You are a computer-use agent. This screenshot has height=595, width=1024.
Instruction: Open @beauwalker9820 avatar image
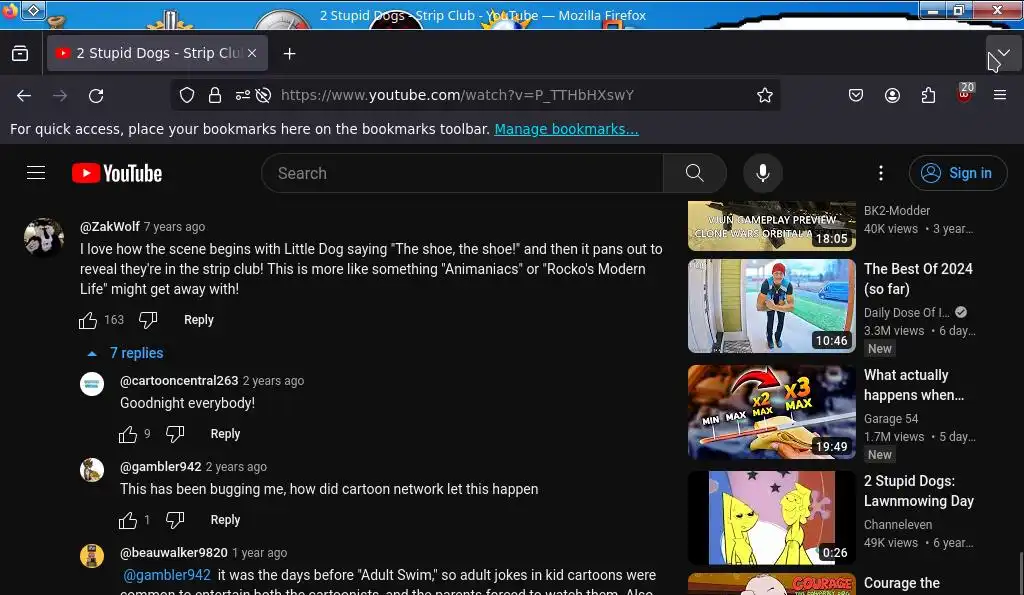[92, 556]
